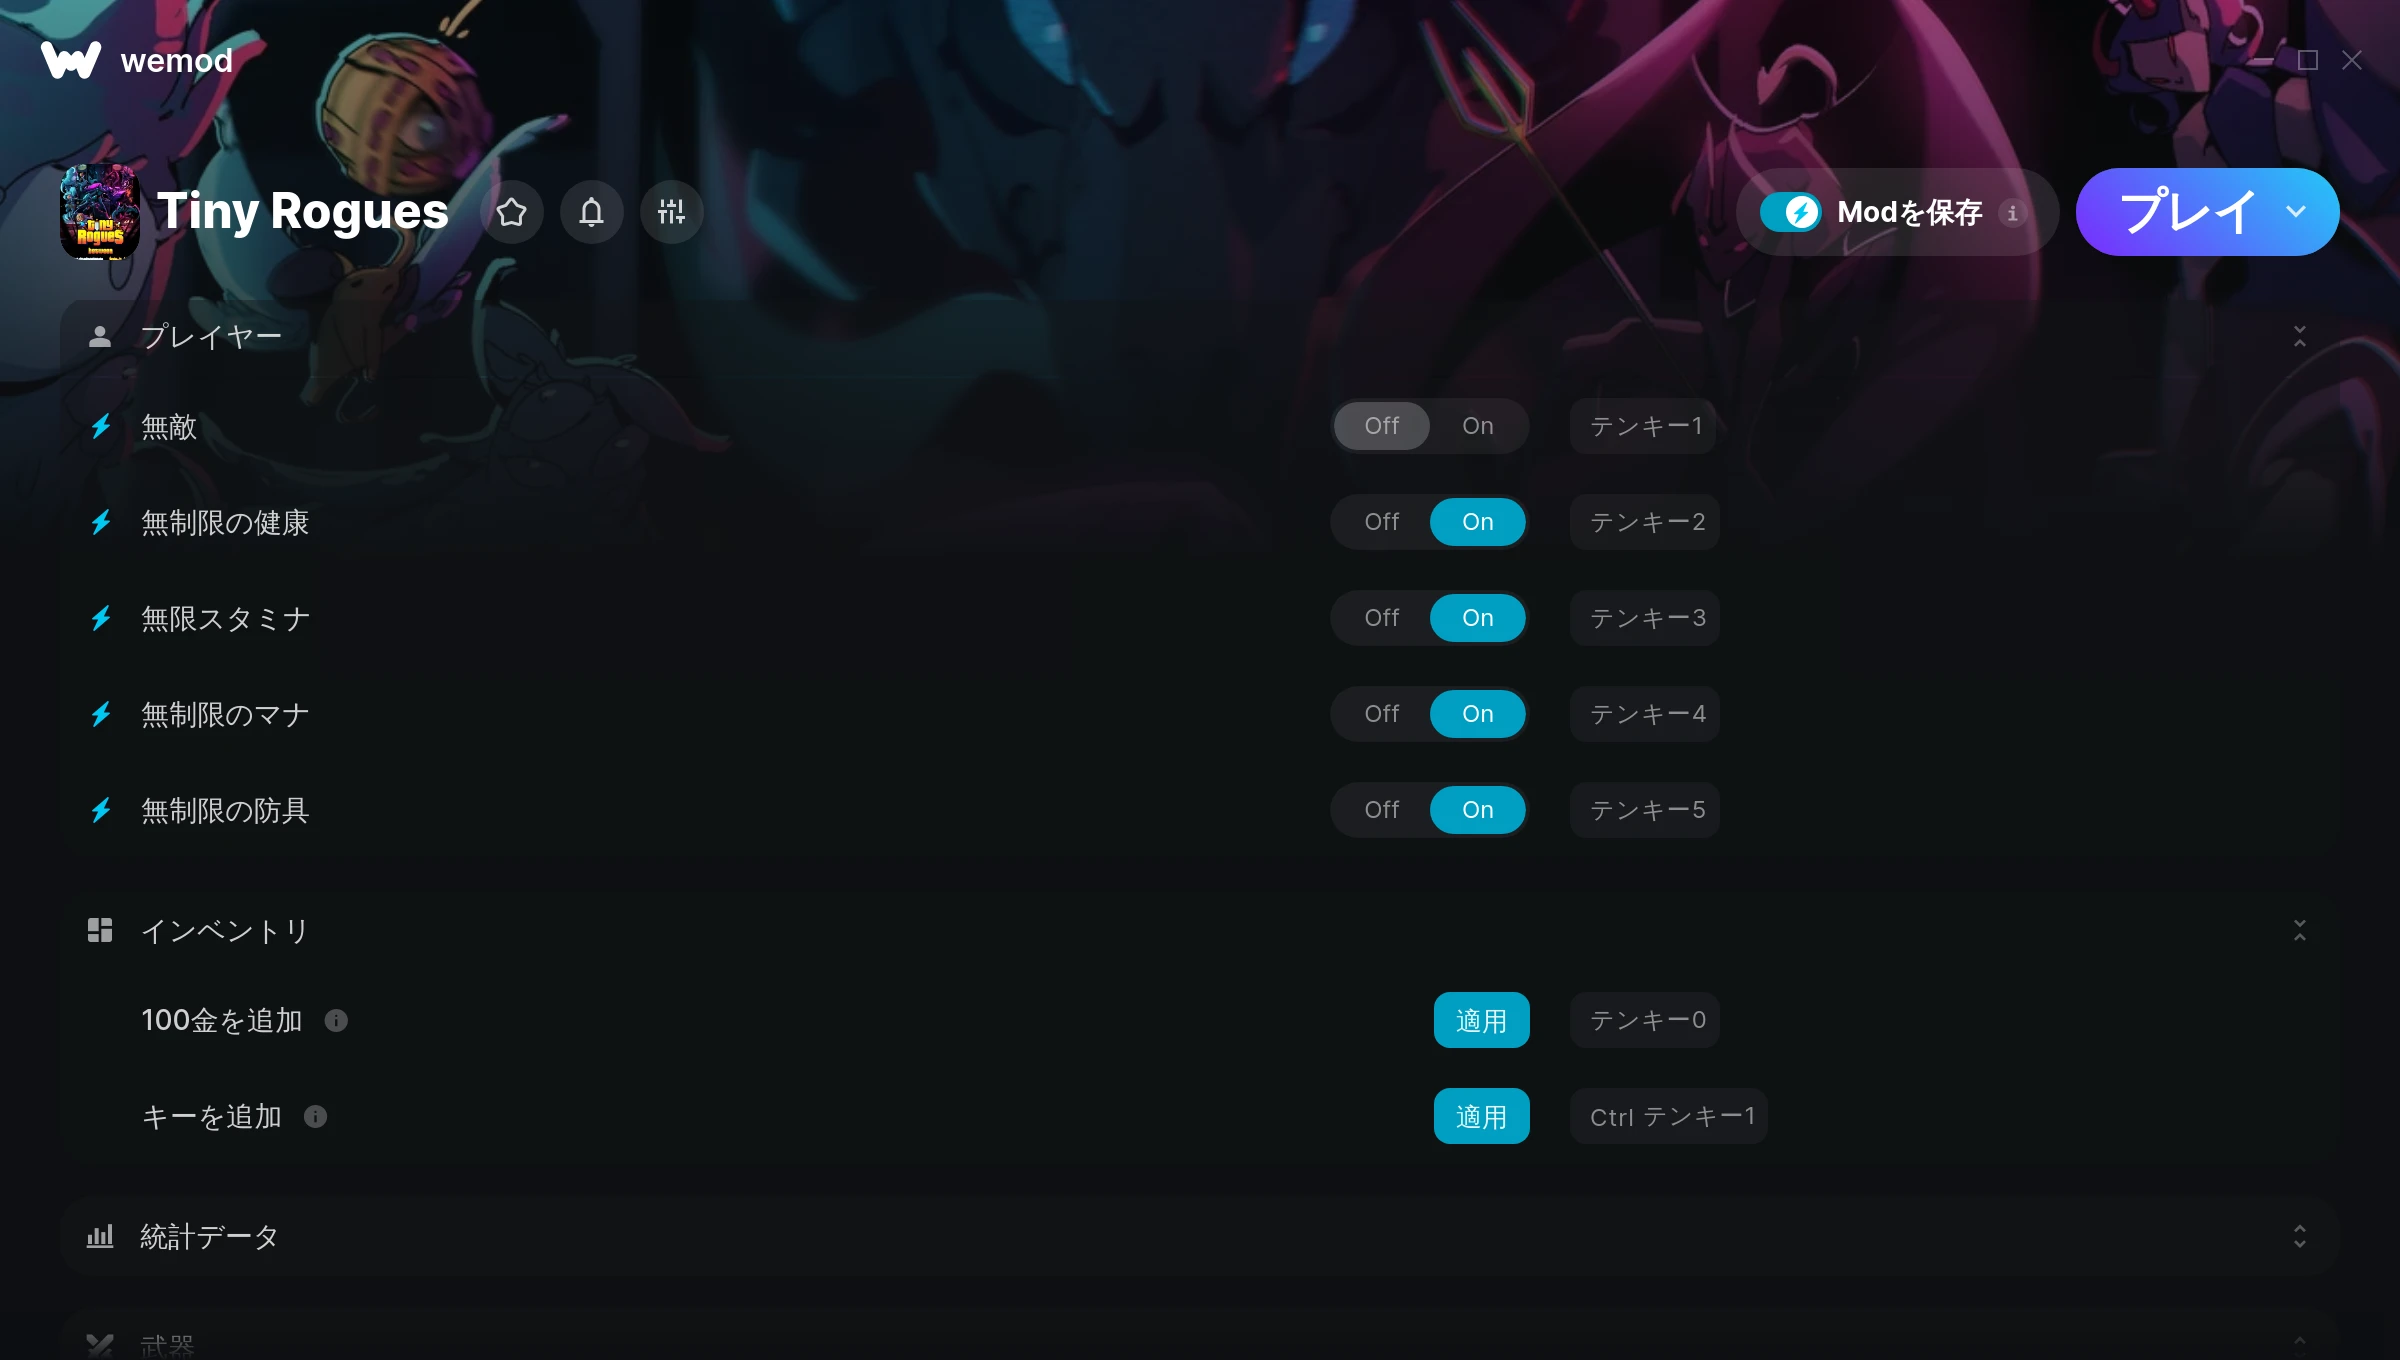
Task: Click info icon next to 100金を追加
Action: click(336, 1020)
